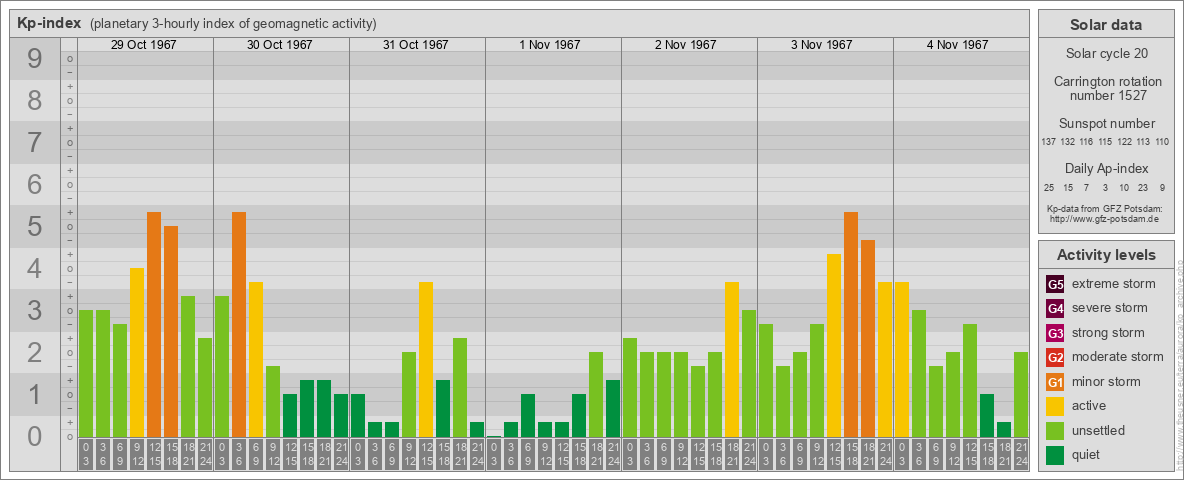Click the daily Ap-index value 25
Viewport: 1184px width, 480px height.
pos(1049,187)
